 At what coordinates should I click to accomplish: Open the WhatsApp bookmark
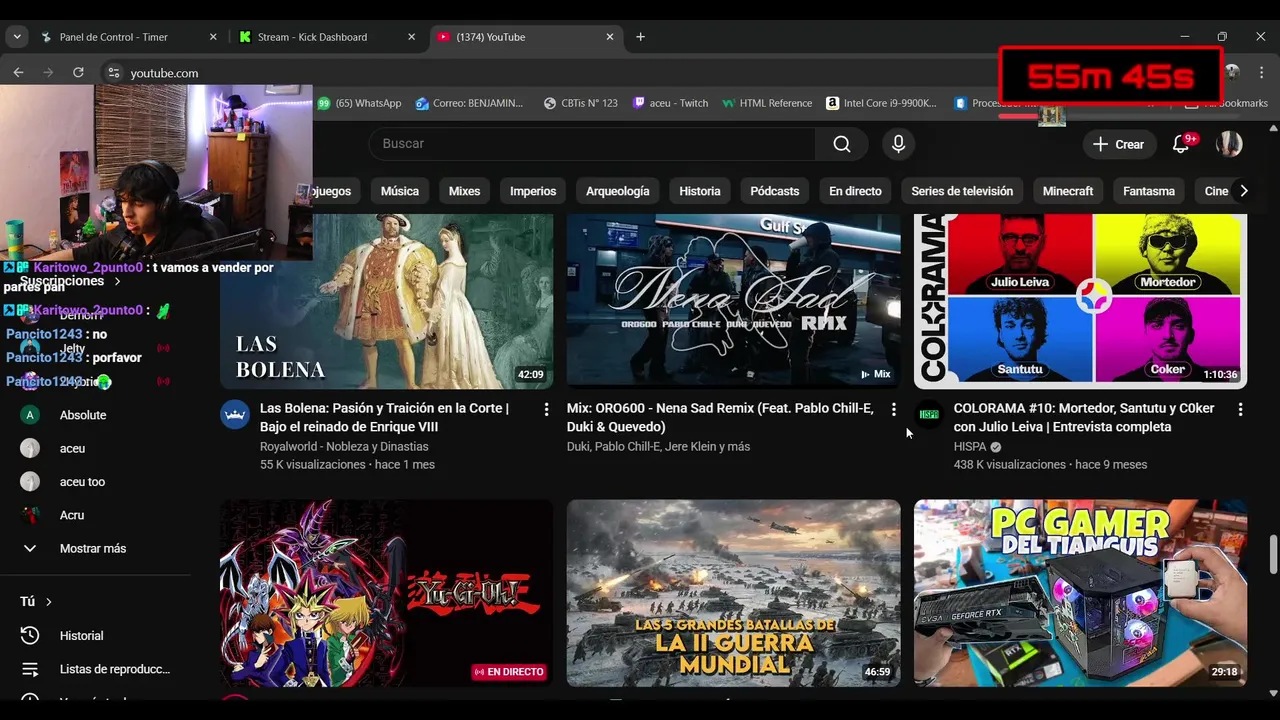(359, 103)
